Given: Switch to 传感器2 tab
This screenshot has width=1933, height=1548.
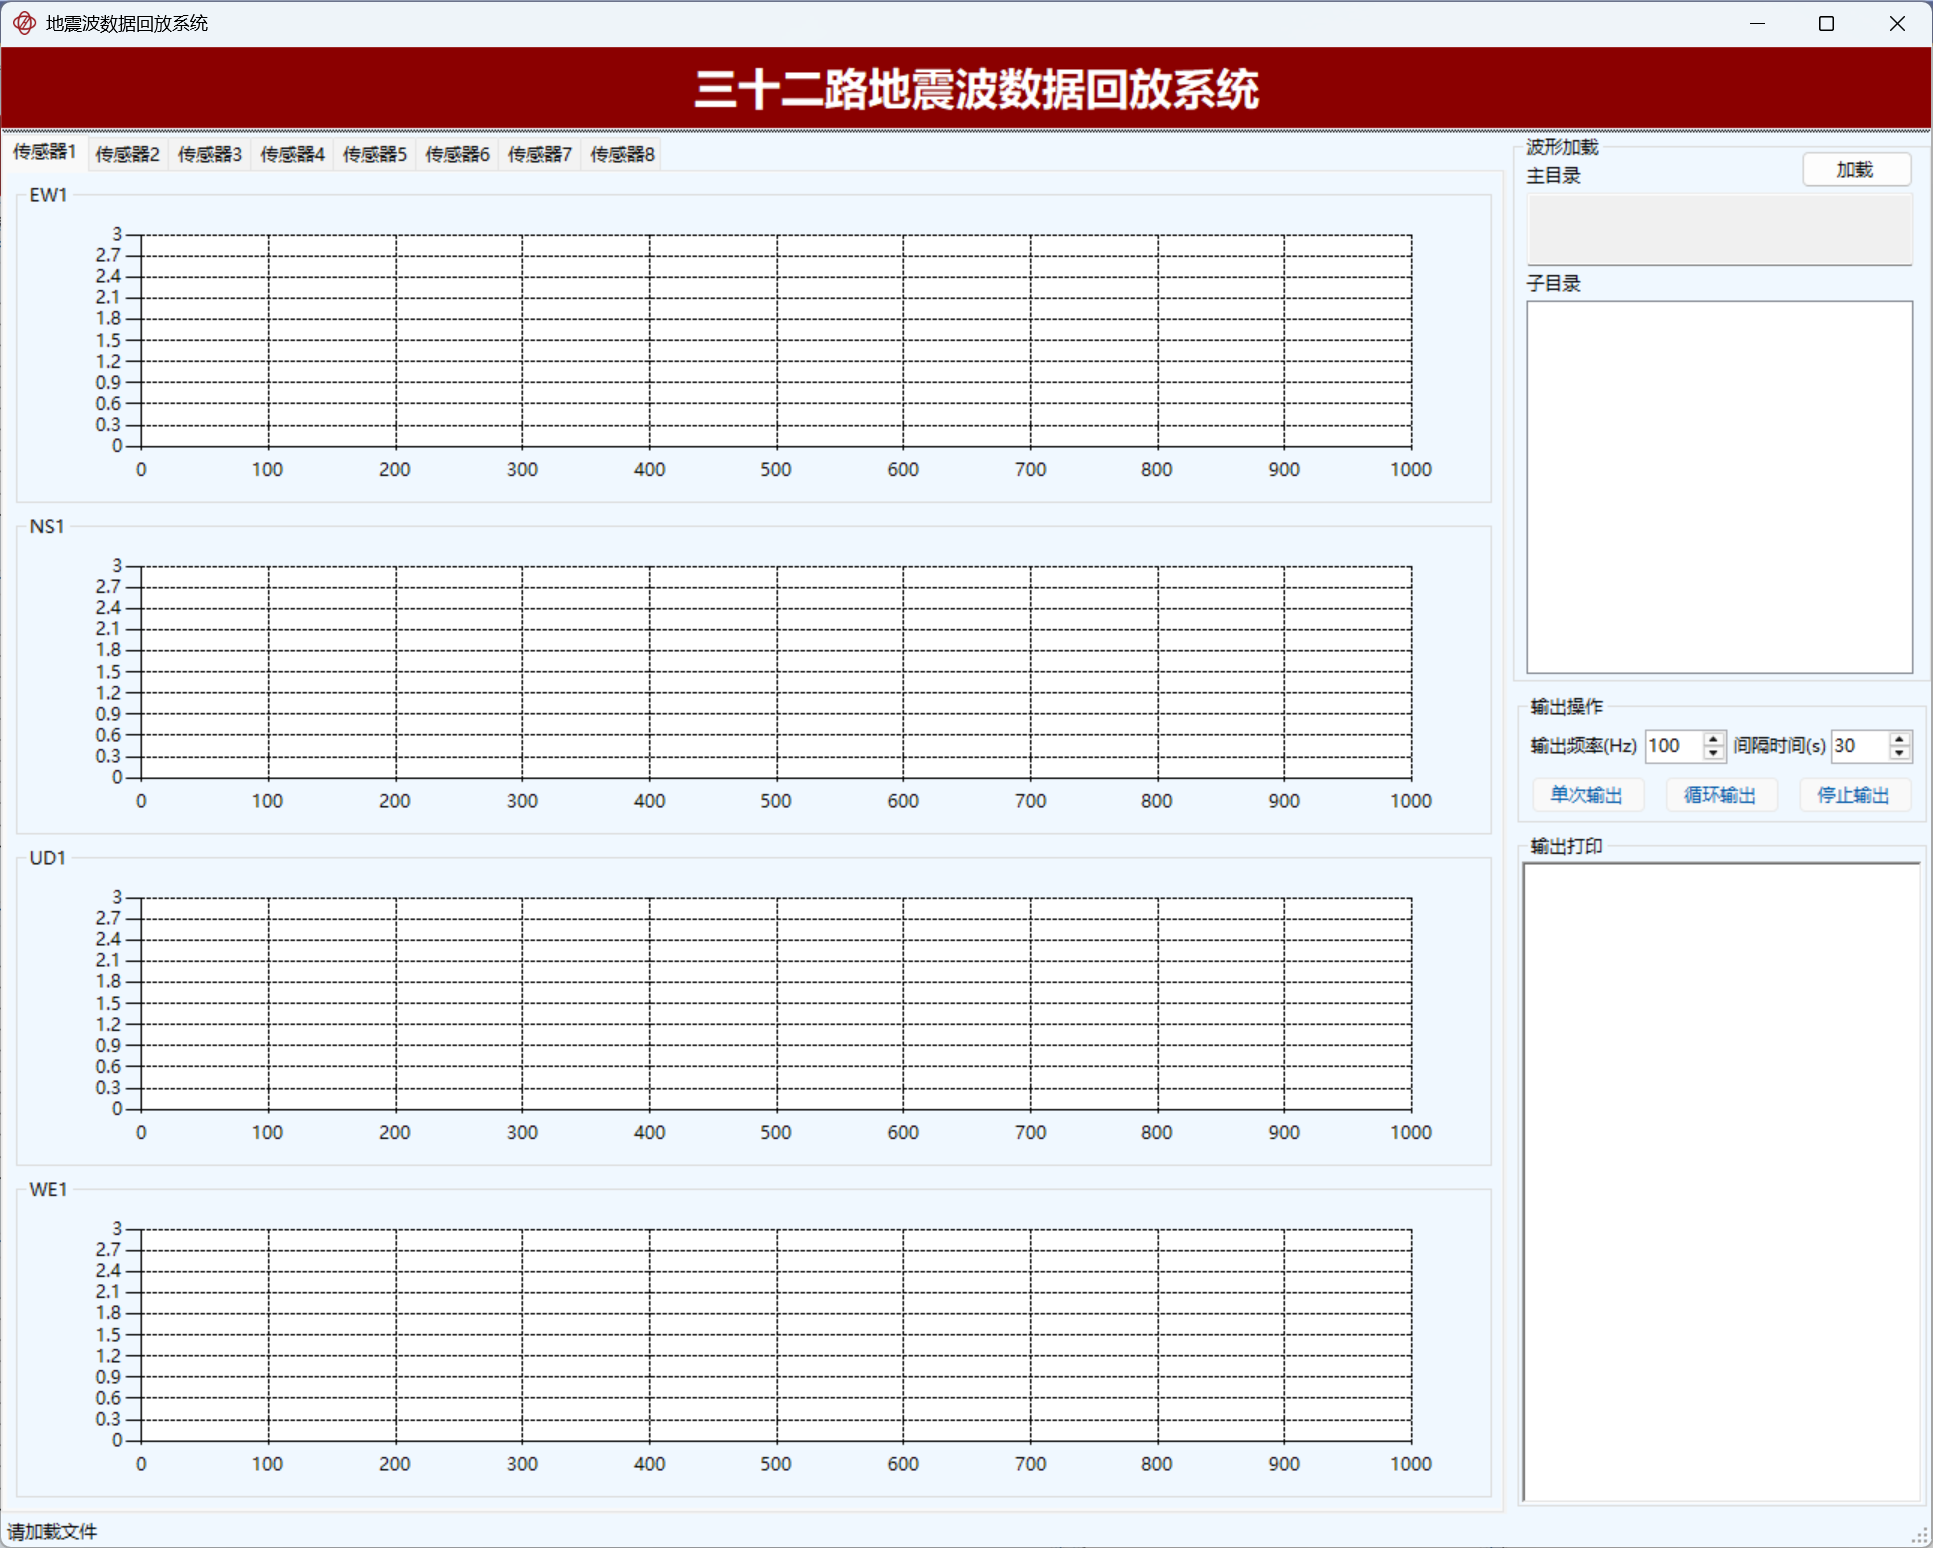Looking at the screenshot, I should 127,154.
